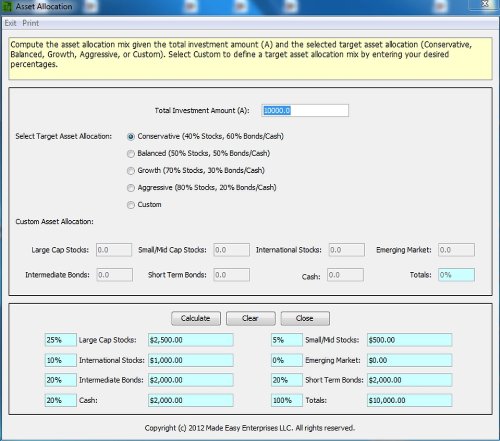Enable the Custom allocation radio button
Screen dimensions: 500x441
tap(131, 205)
